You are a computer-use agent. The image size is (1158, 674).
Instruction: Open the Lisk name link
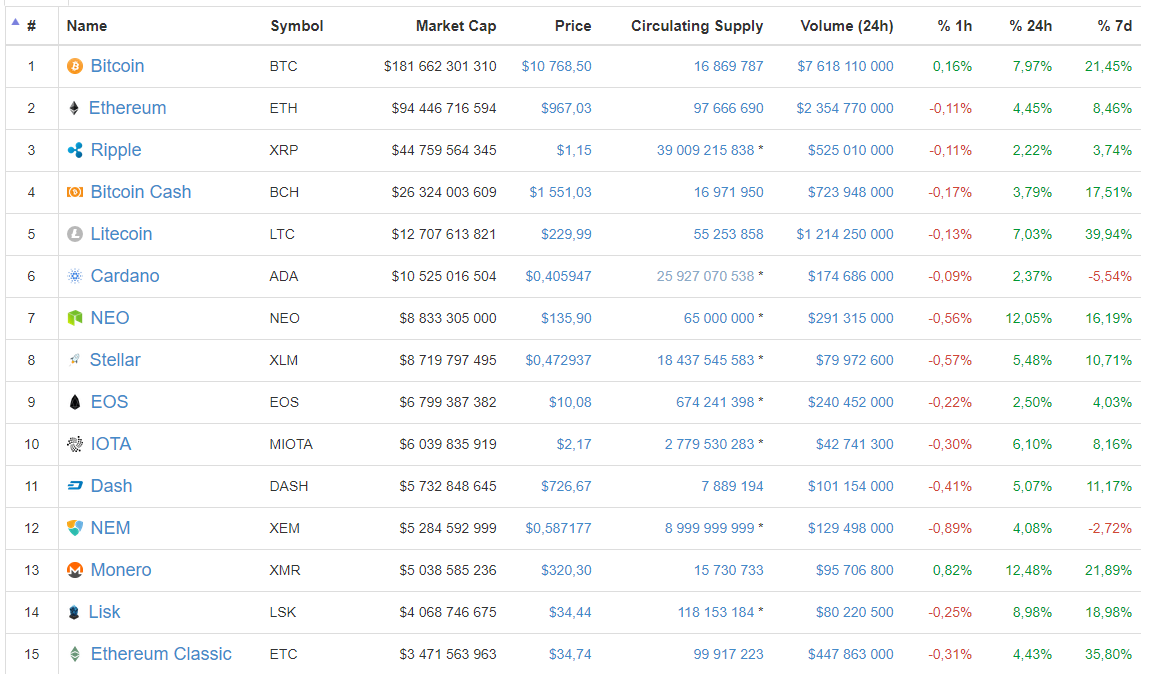click(x=104, y=612)
